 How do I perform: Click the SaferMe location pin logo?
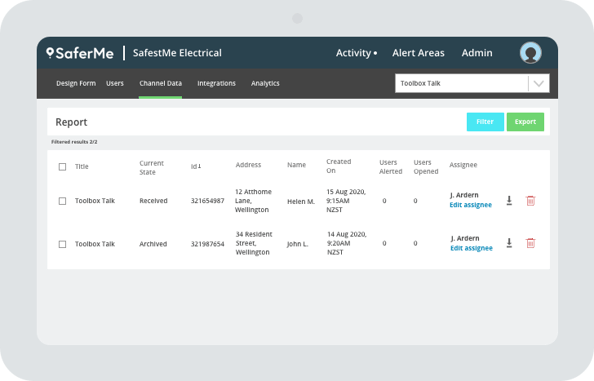coord(50,53)
